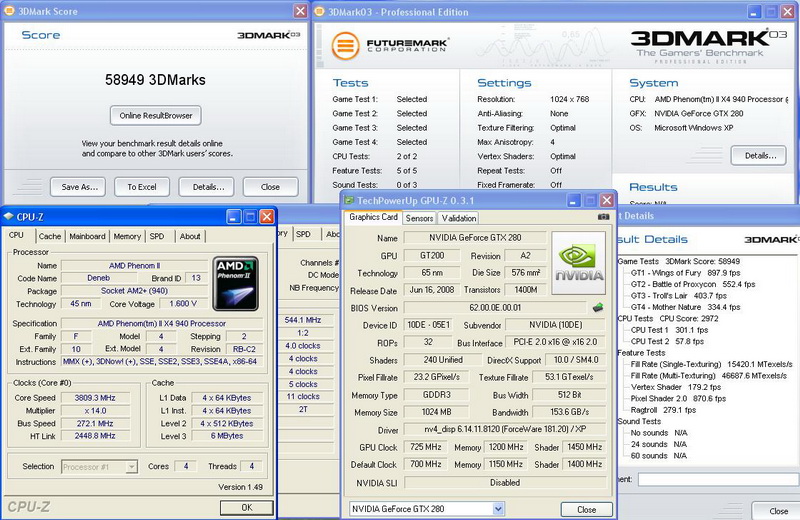The height and width of the screenshot is (520, 800).
Task: Click the NVIDIA SLI Disabled field
Action: (505, 482)
